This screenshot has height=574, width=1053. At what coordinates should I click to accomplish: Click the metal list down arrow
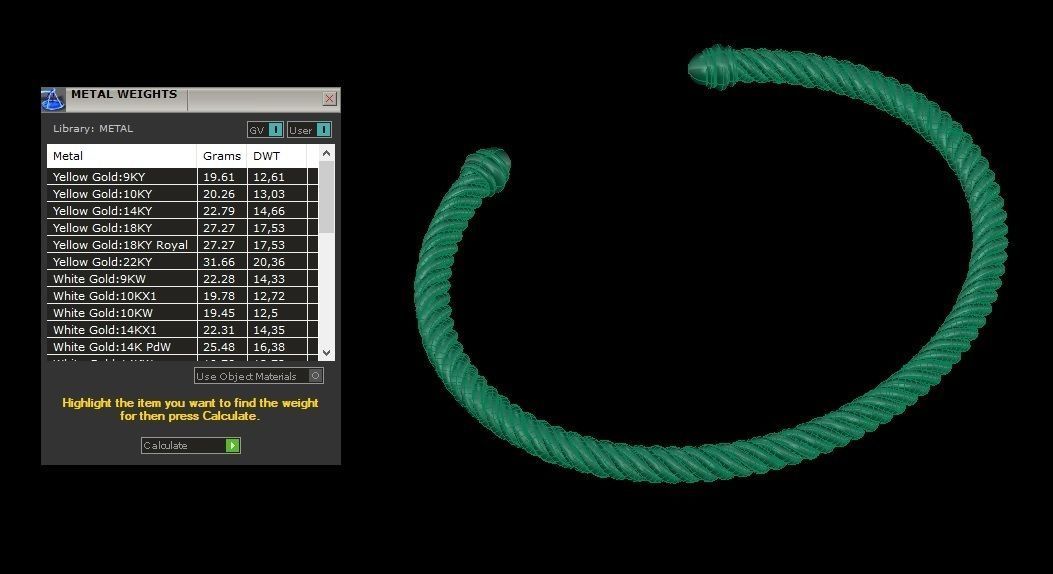(x=326, y=352)
